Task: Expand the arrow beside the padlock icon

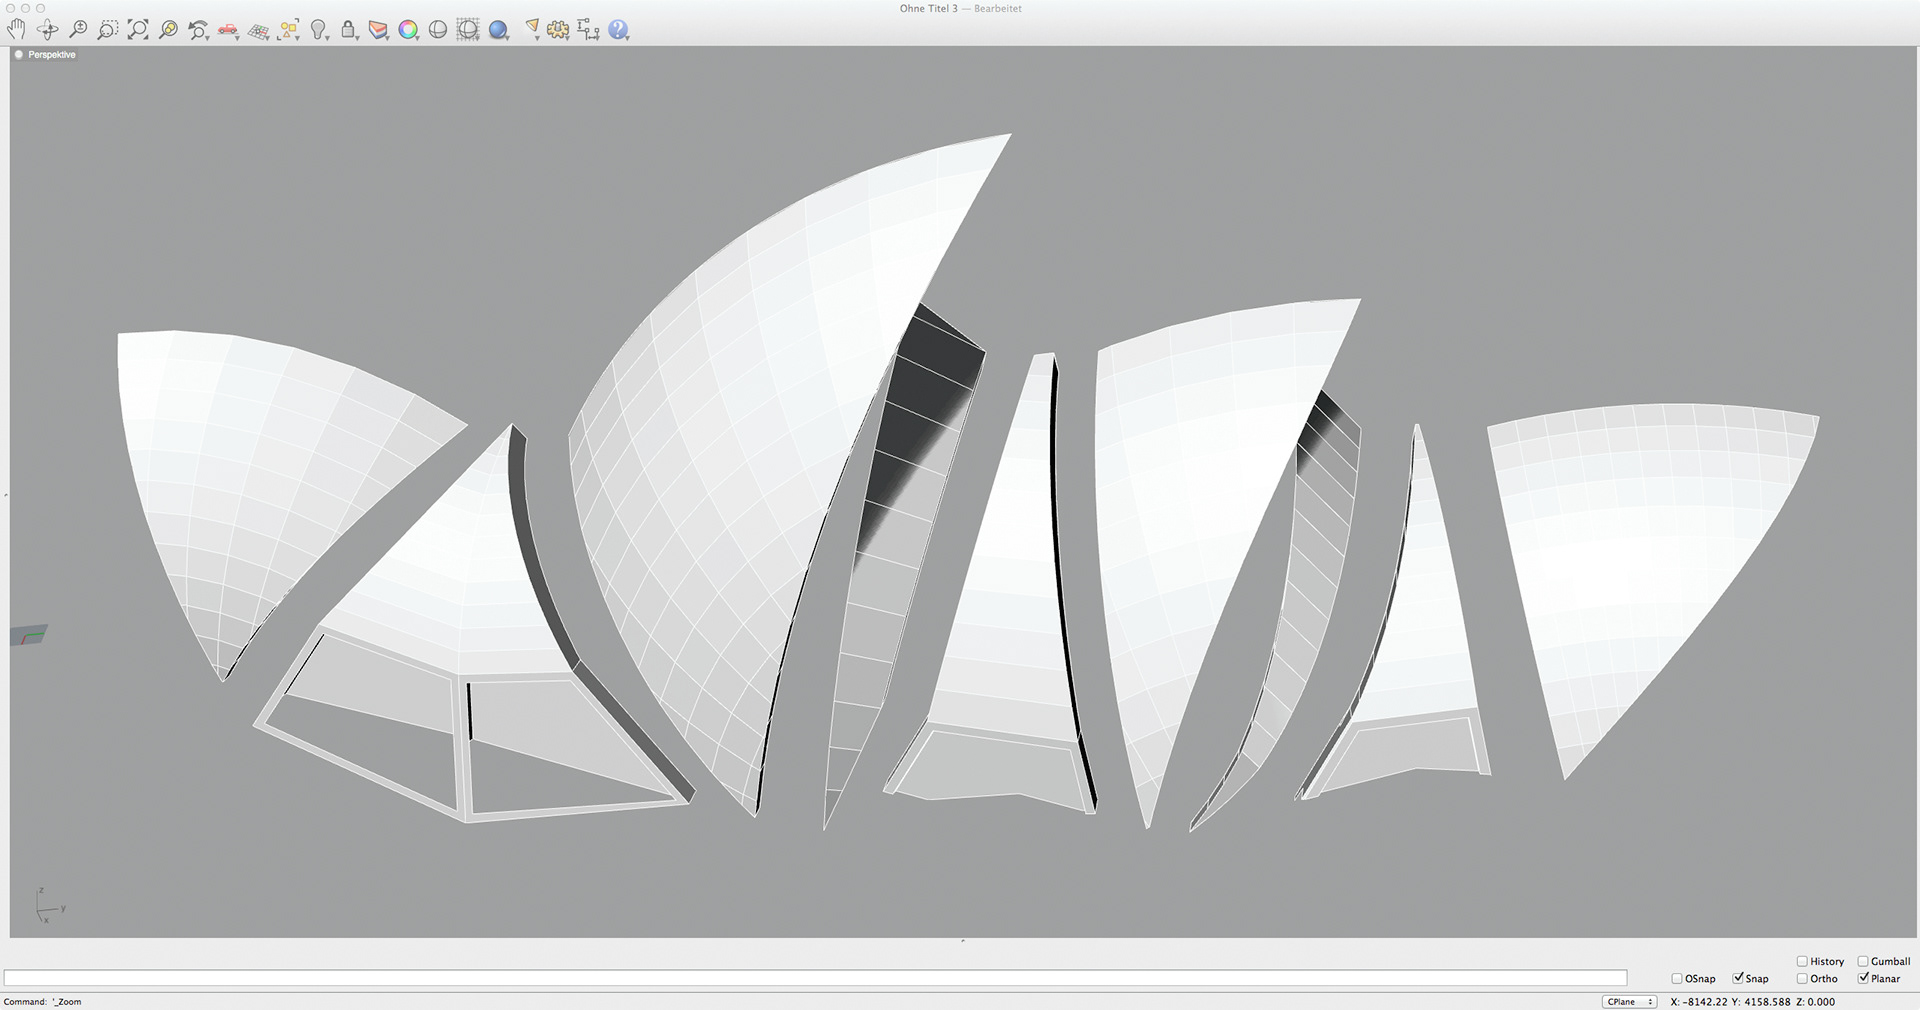Action: coord(357,39)
